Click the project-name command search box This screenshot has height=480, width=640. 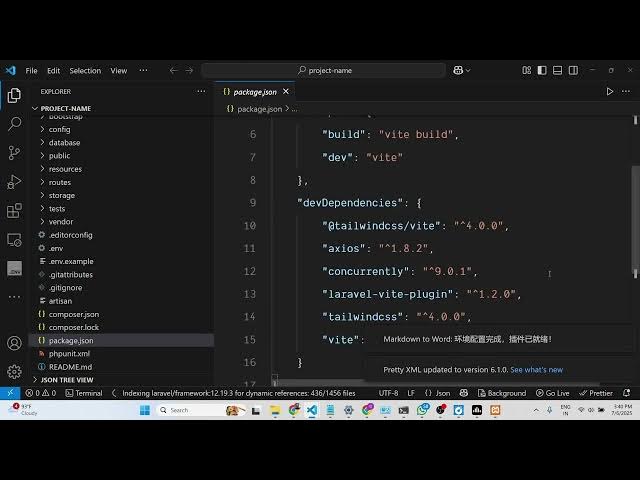pos(324,70)
